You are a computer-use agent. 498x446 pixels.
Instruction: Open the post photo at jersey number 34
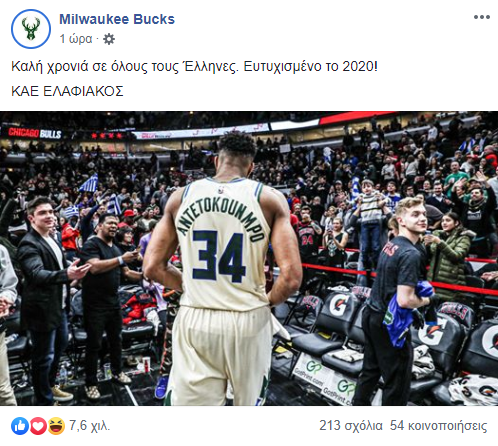click(x=219, y=256)
